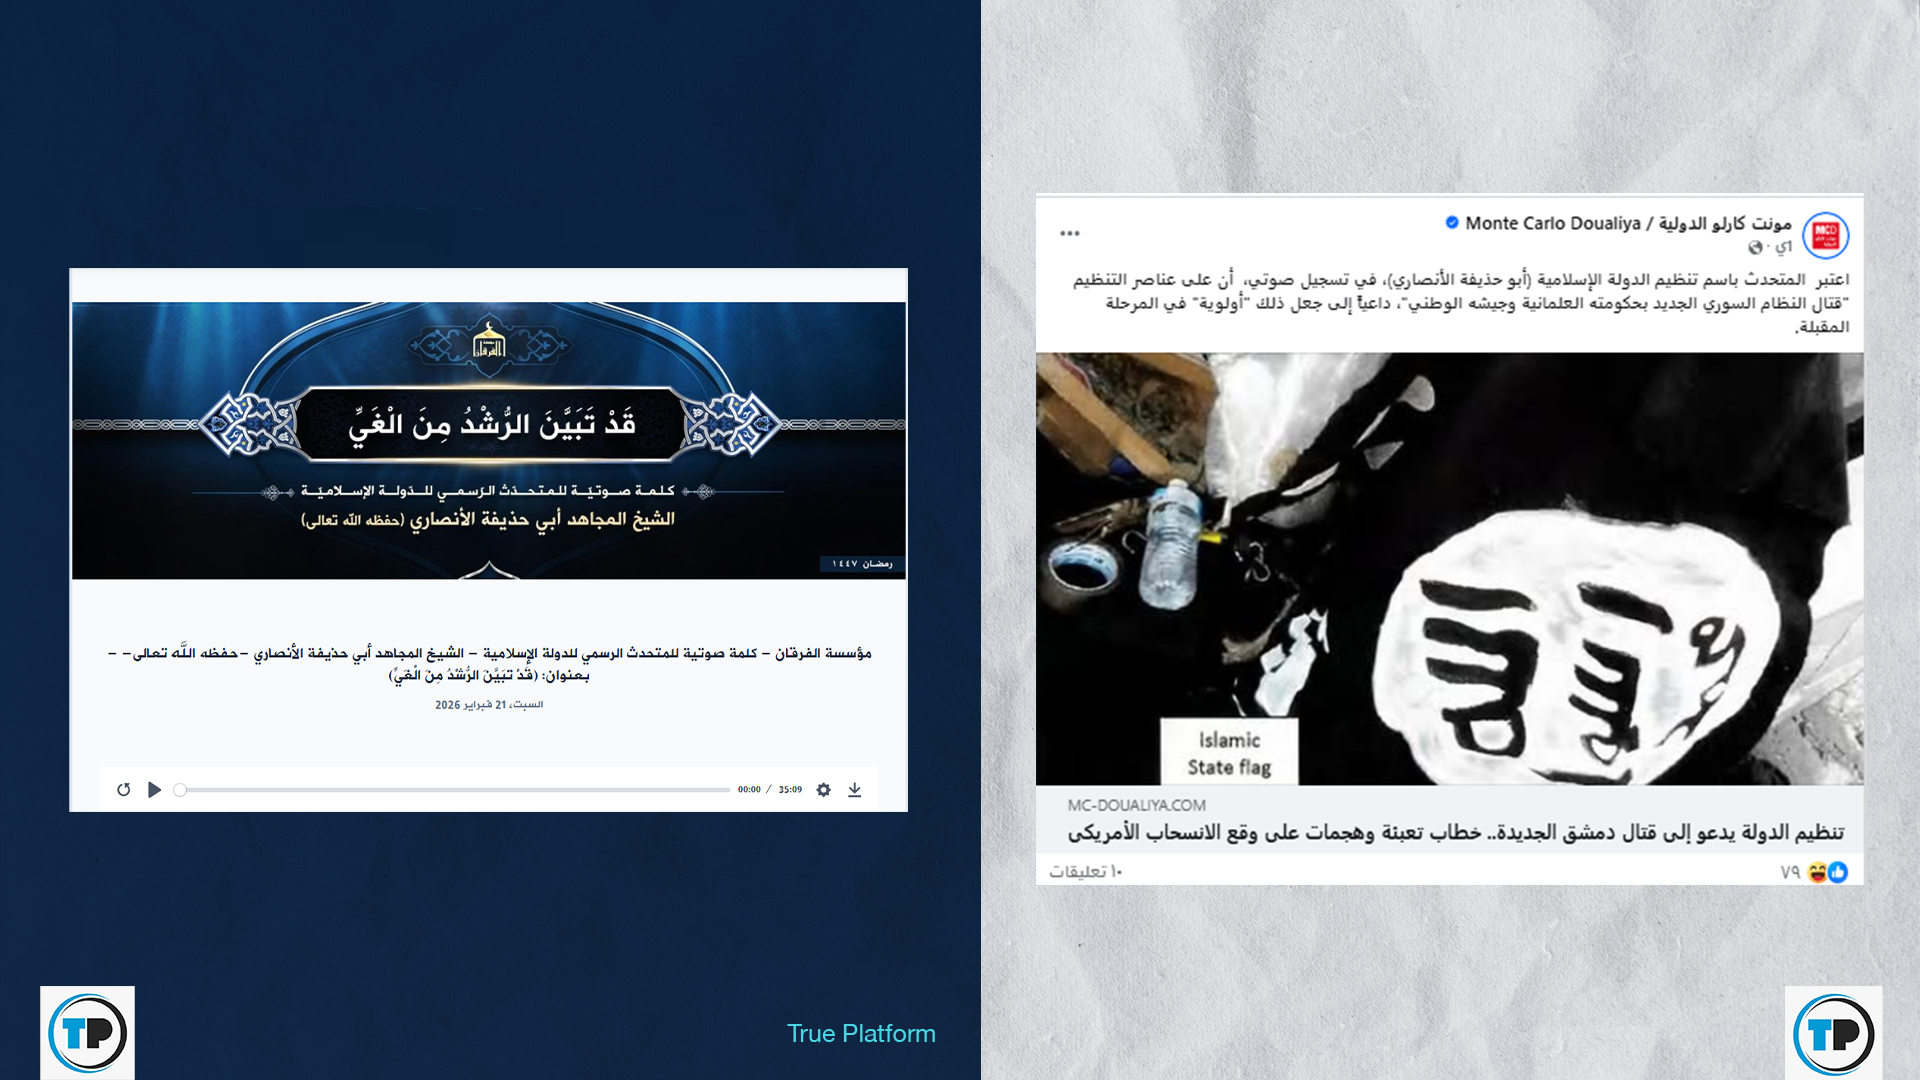The height and width of the screenshot is (1080, 1920).
Task: Click the audio progress slider track
Action: (x=455, y=790)
